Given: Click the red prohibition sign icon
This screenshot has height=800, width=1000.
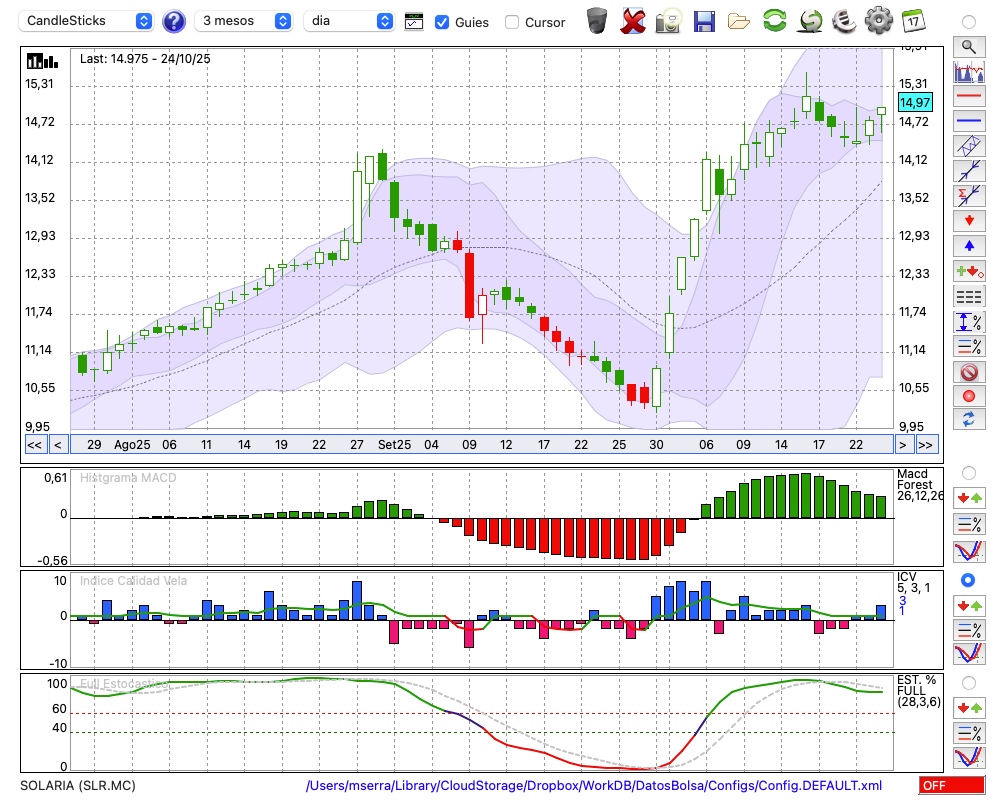Looking at the screenshot, I should pos(968,372).
